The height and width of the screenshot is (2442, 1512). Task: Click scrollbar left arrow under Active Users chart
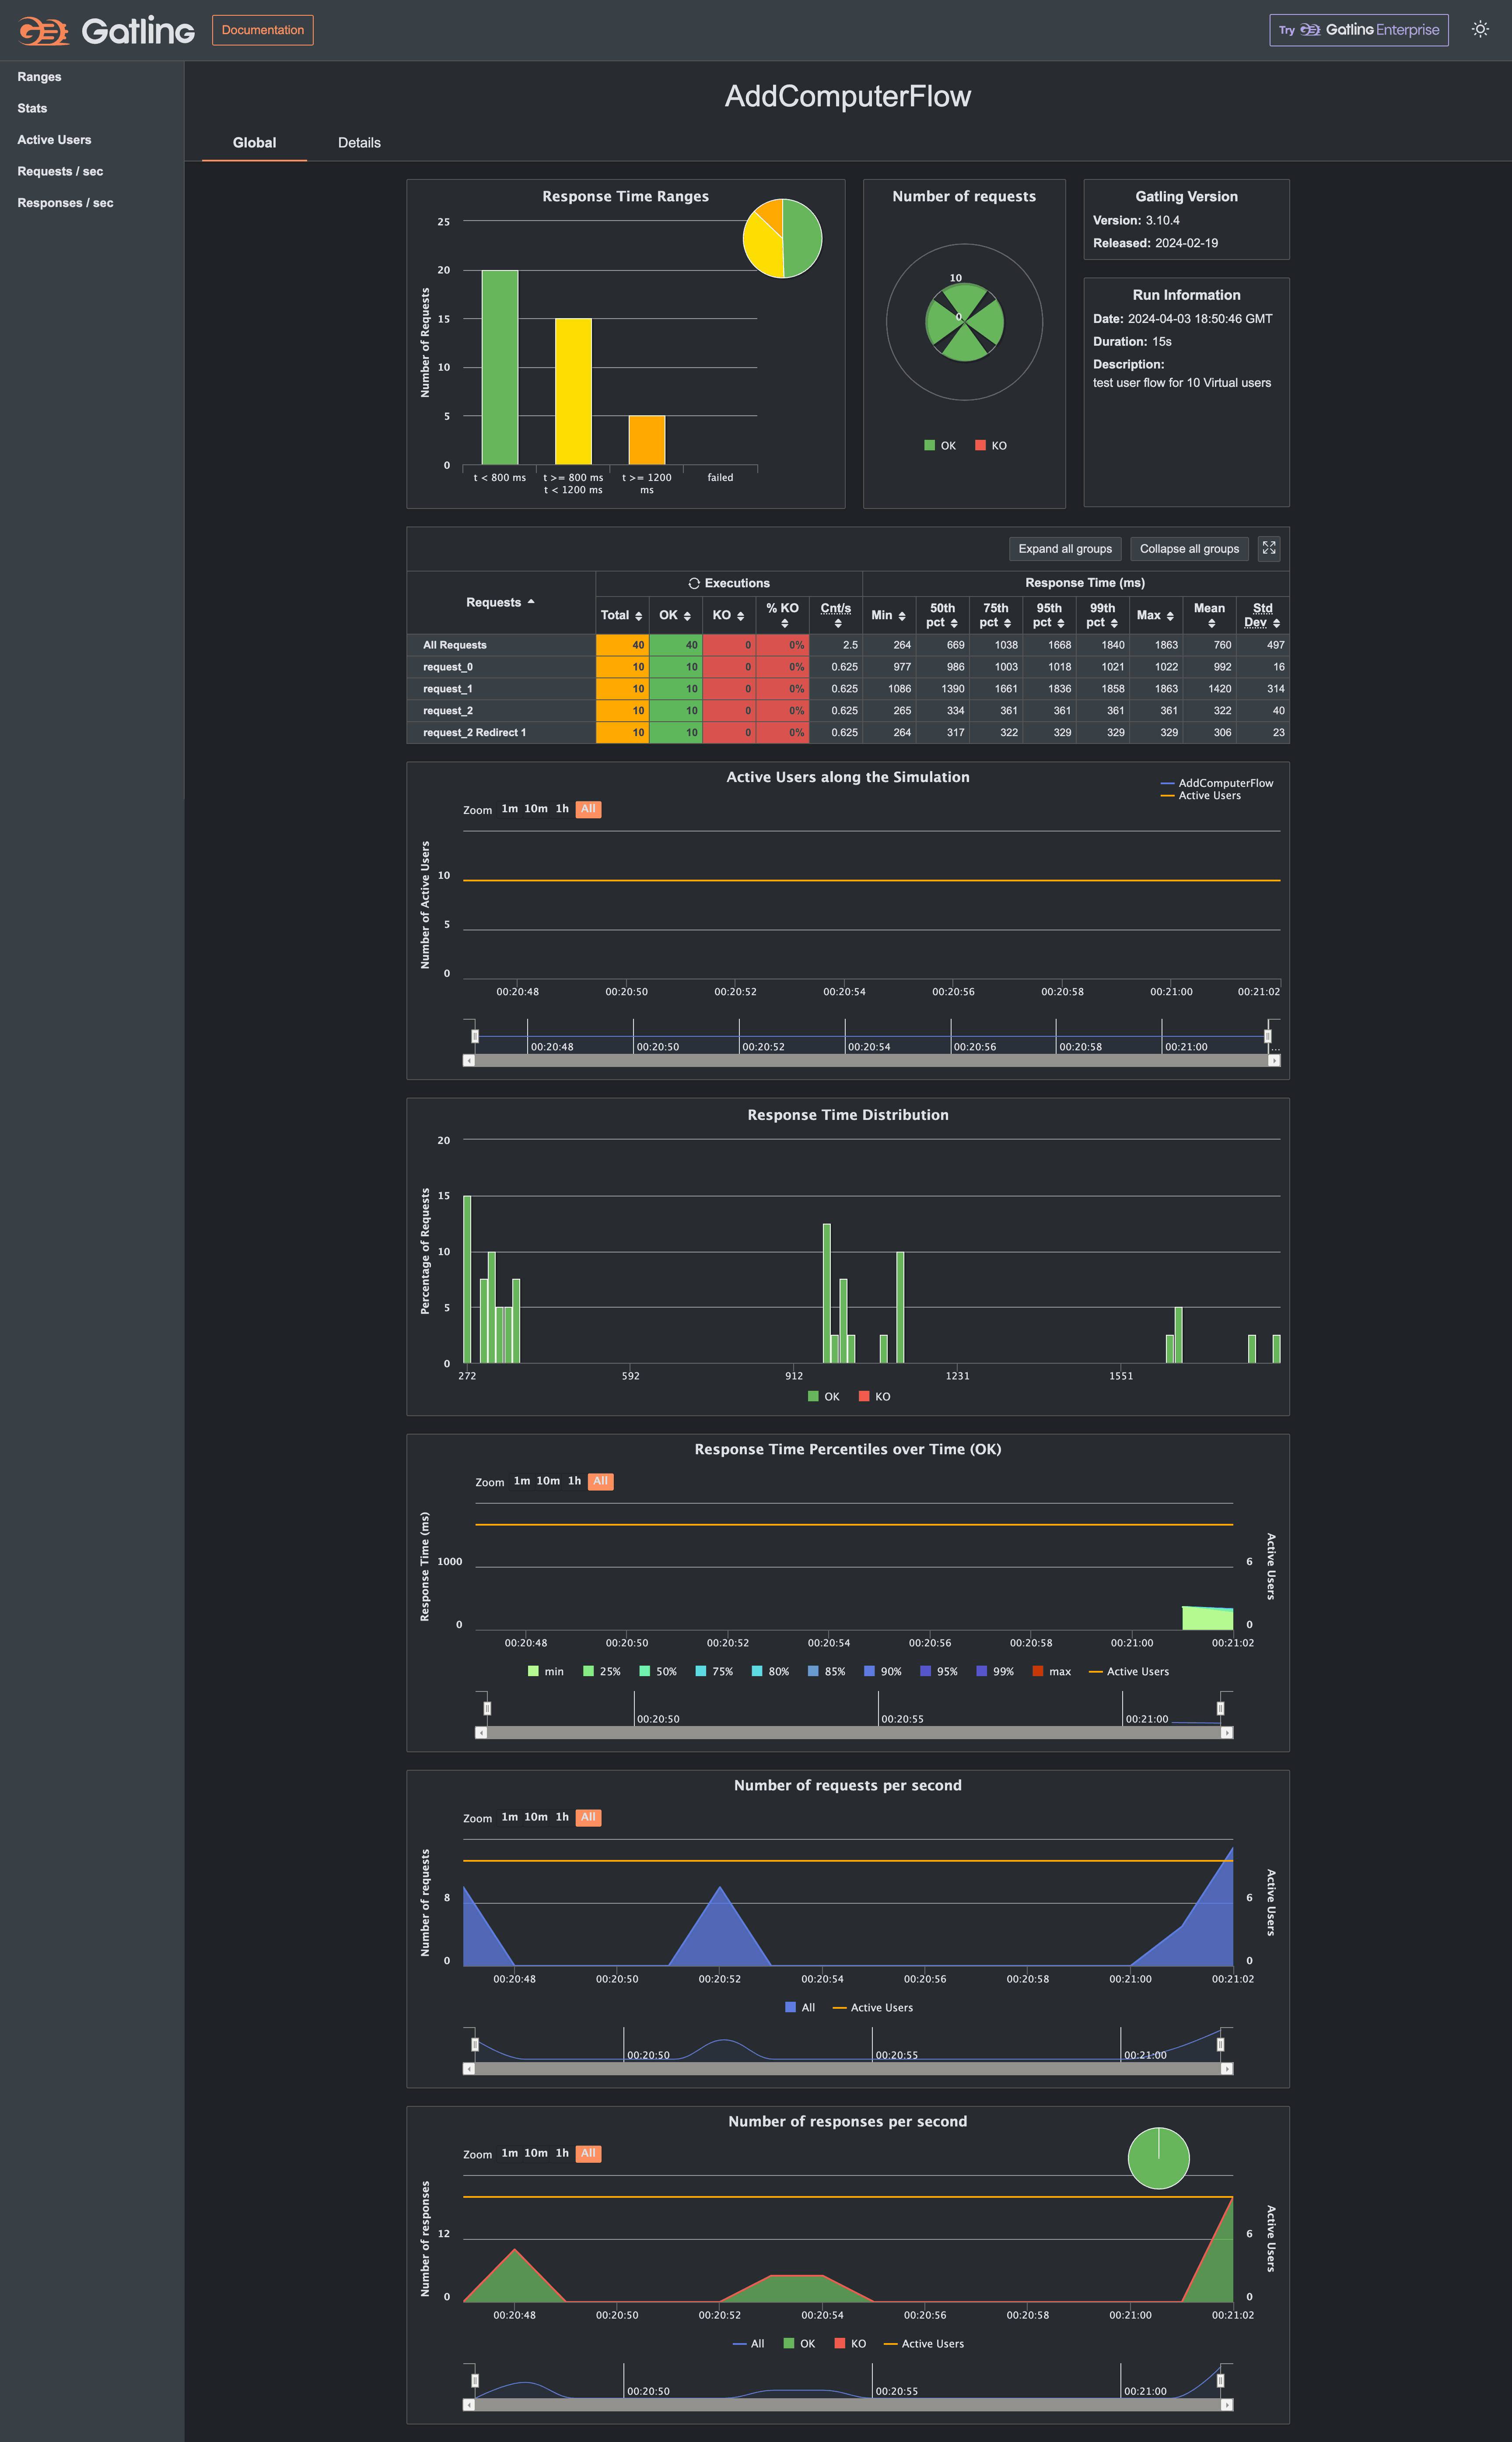pyautogui.click(x=469, y=1060)
